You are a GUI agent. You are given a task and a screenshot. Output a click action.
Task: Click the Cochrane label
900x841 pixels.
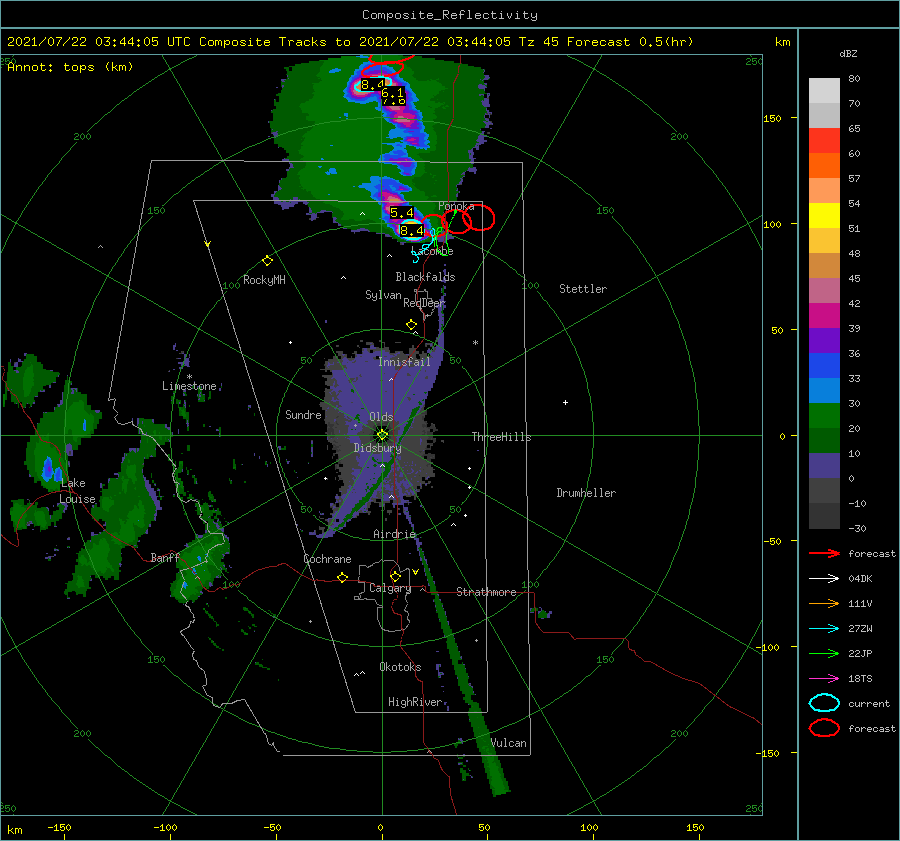[x=327, y=559]
